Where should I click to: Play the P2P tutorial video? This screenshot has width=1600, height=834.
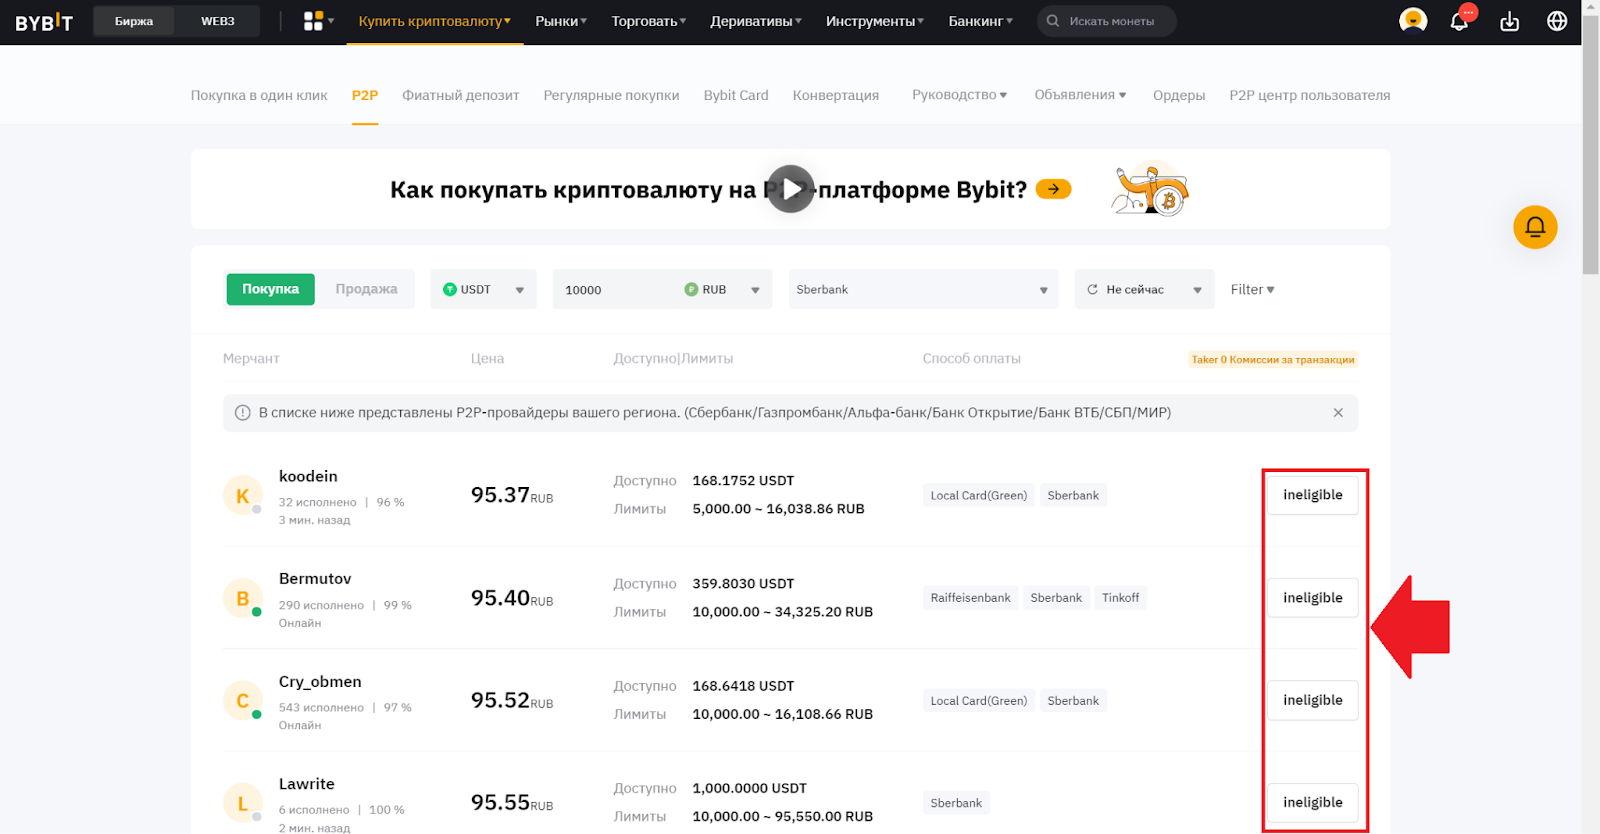(x=791, y=189)
